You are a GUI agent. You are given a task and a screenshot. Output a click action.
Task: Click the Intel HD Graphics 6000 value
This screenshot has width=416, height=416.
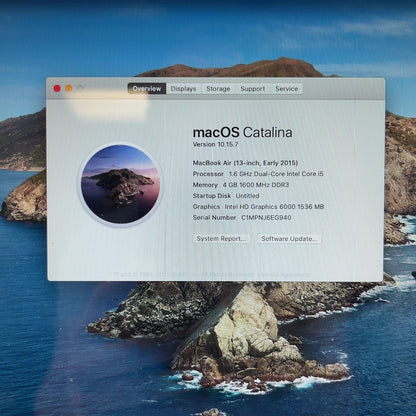274,207
